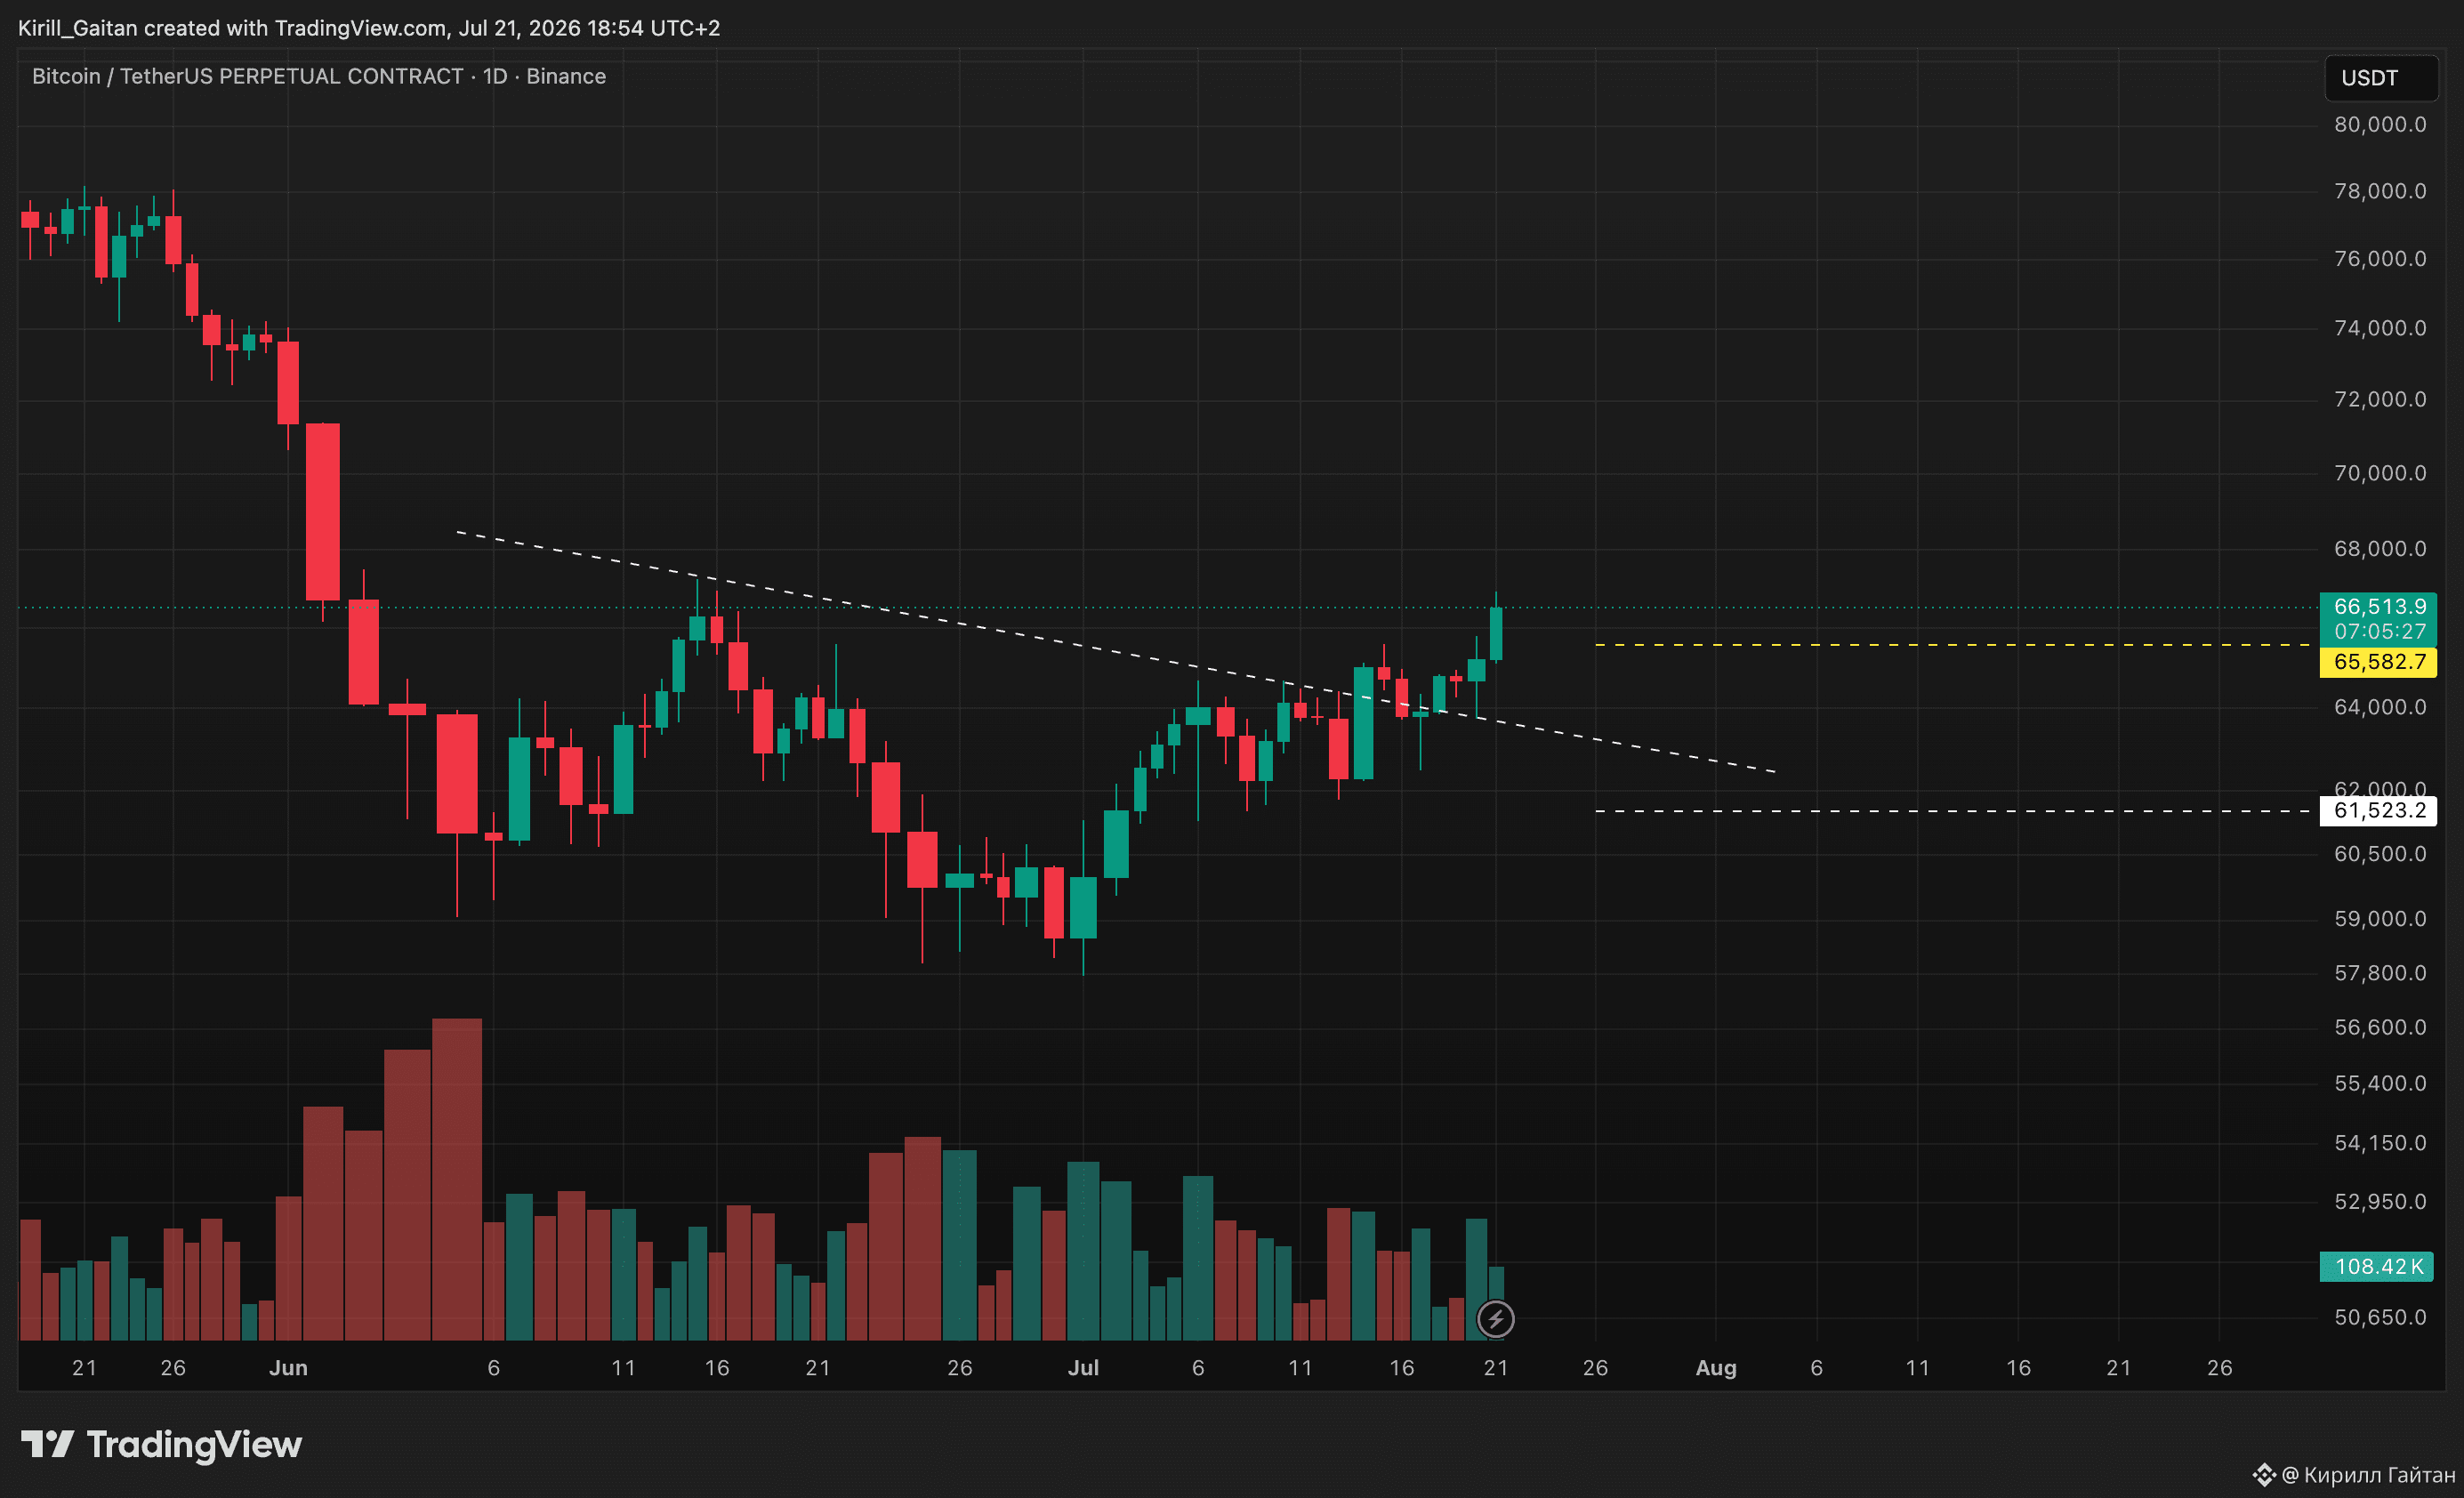Click the 'Kirill_Gaitan created with TradingView.com' header text
Screen dimensions: 2464x1498
coord(233,28)
